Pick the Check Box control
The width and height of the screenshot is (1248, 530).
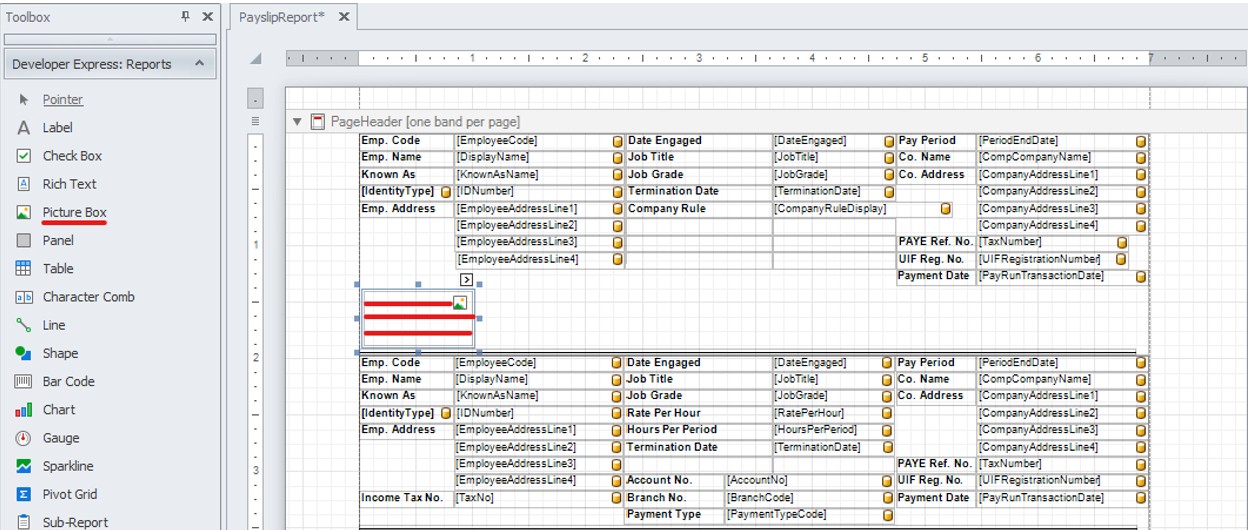coord(72,156)
